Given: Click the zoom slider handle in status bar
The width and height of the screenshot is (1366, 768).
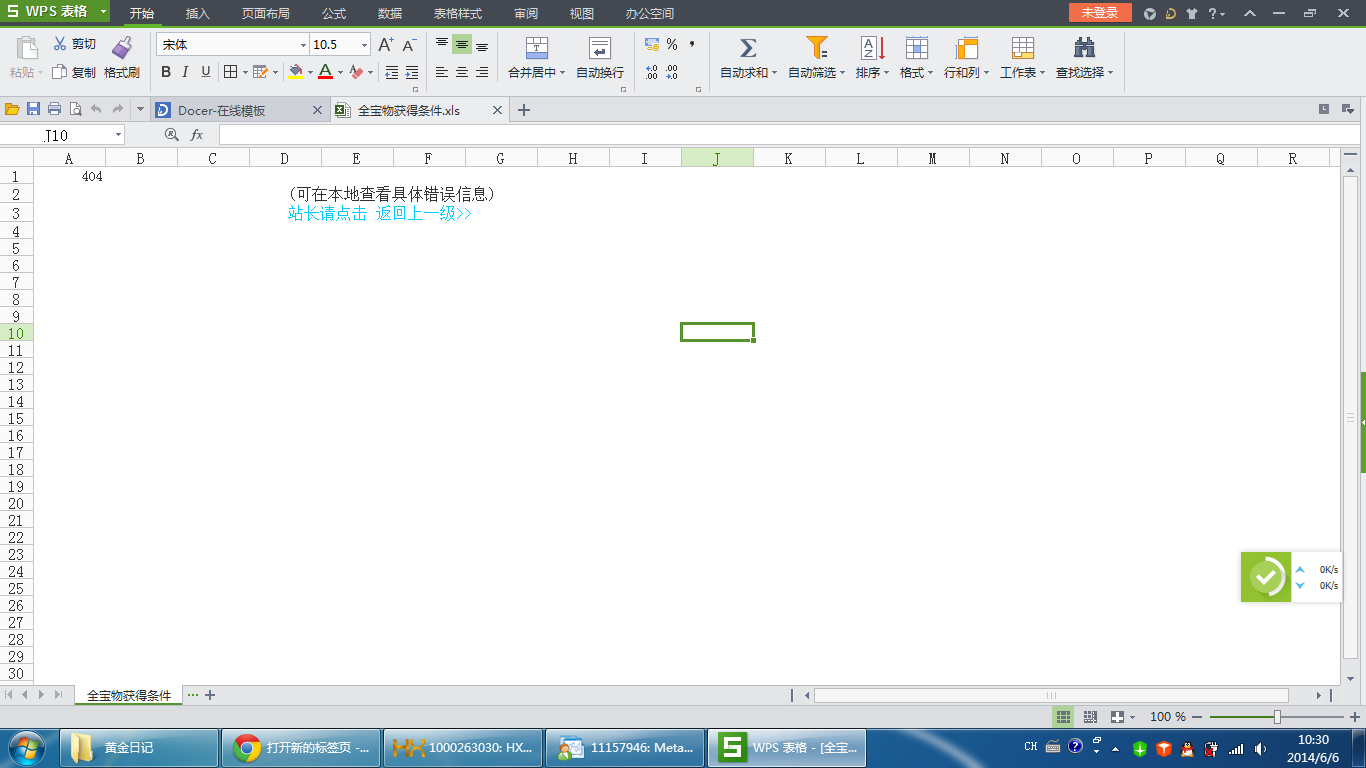Looking at the screenshot, I should click(1277, 717).
